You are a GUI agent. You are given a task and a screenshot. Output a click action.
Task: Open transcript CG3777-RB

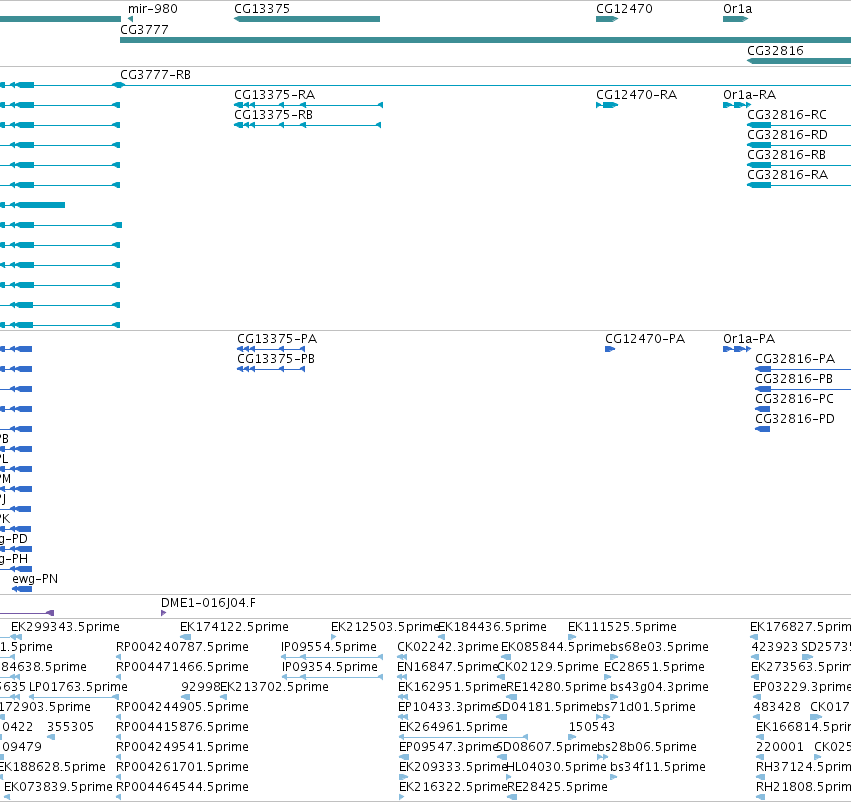coord(155,75)
